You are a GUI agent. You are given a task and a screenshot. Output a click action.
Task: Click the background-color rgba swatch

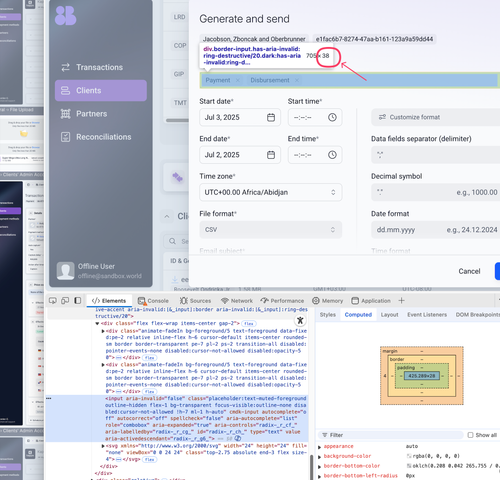point(408,456)
